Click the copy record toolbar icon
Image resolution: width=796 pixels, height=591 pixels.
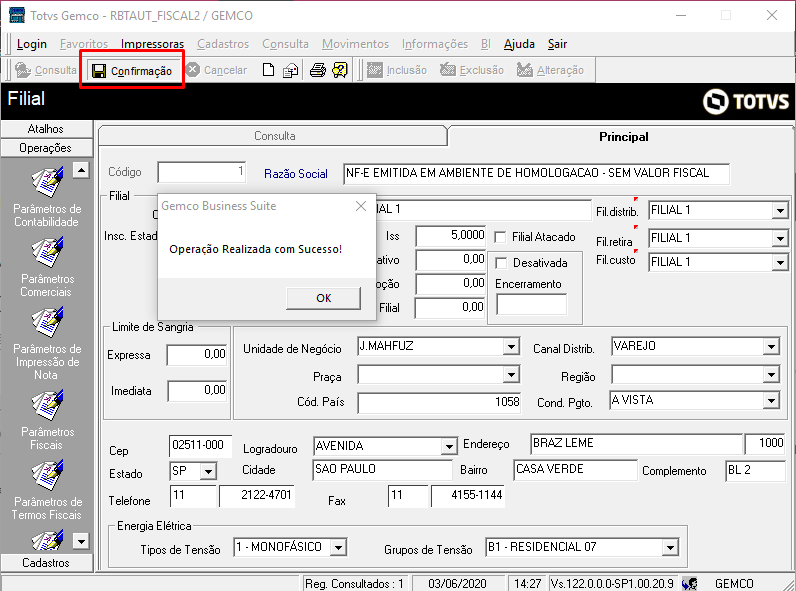pyautogui.click(x=290, y=70)
